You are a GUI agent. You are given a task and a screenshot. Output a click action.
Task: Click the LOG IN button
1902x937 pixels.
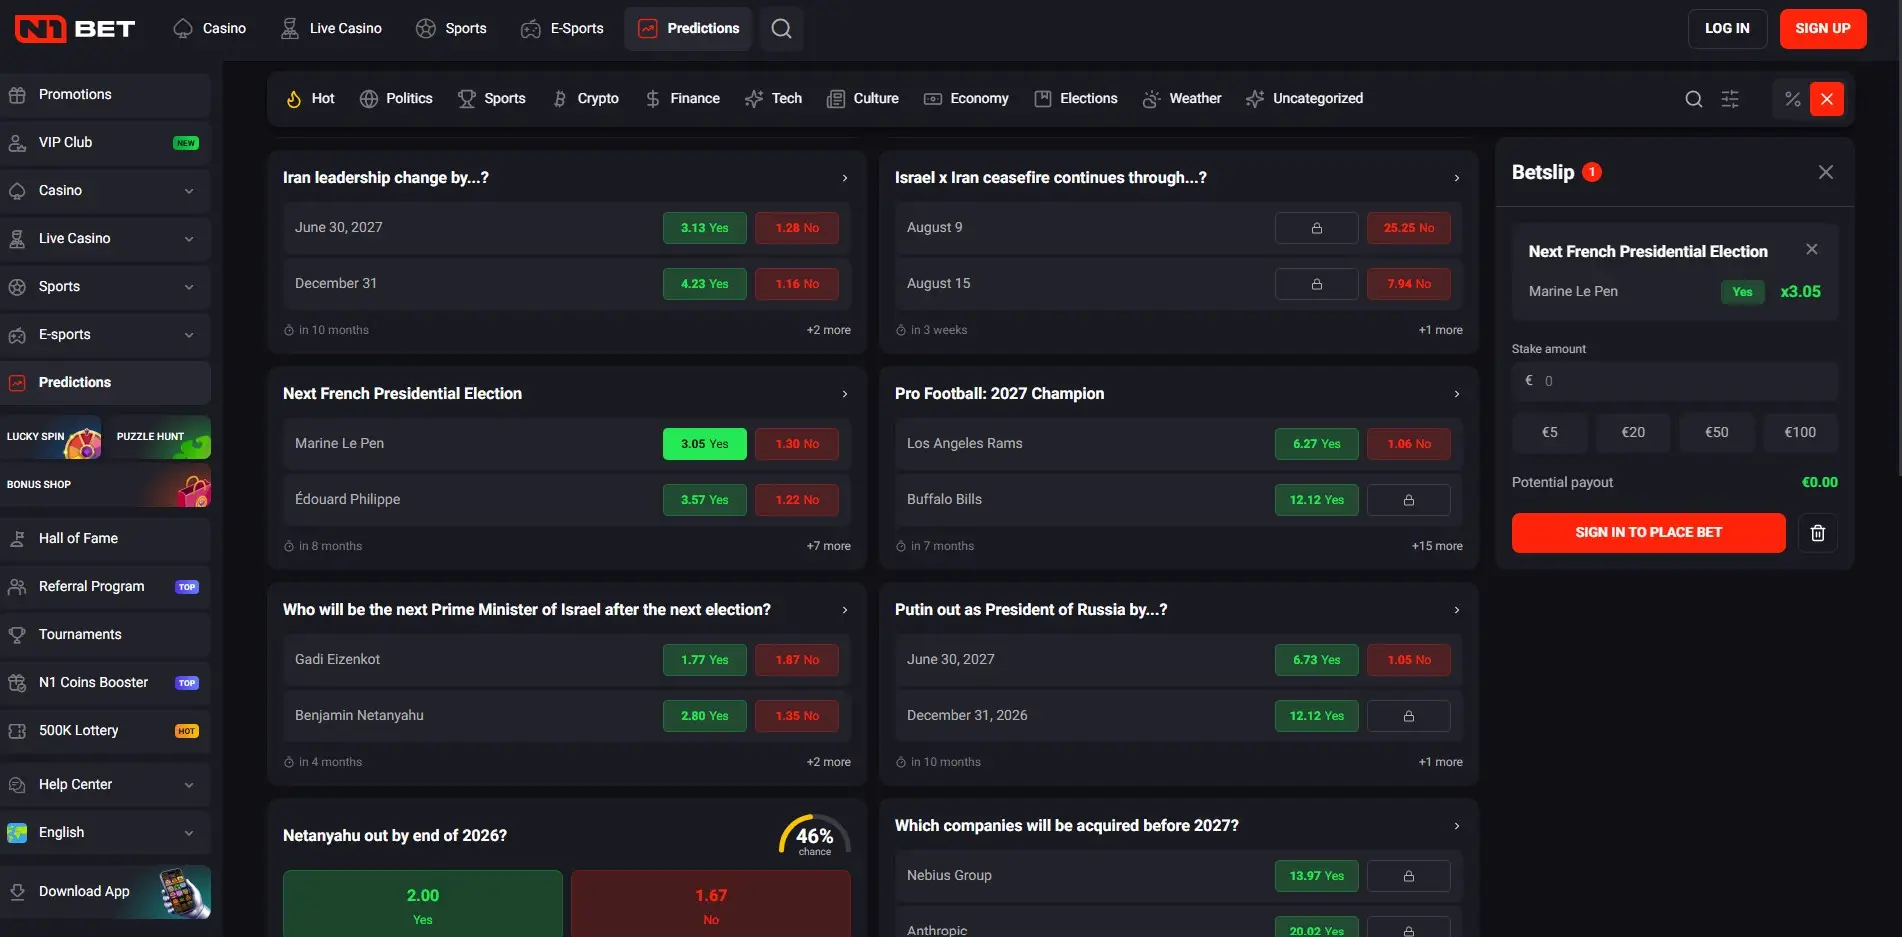tap(1727, 29)
